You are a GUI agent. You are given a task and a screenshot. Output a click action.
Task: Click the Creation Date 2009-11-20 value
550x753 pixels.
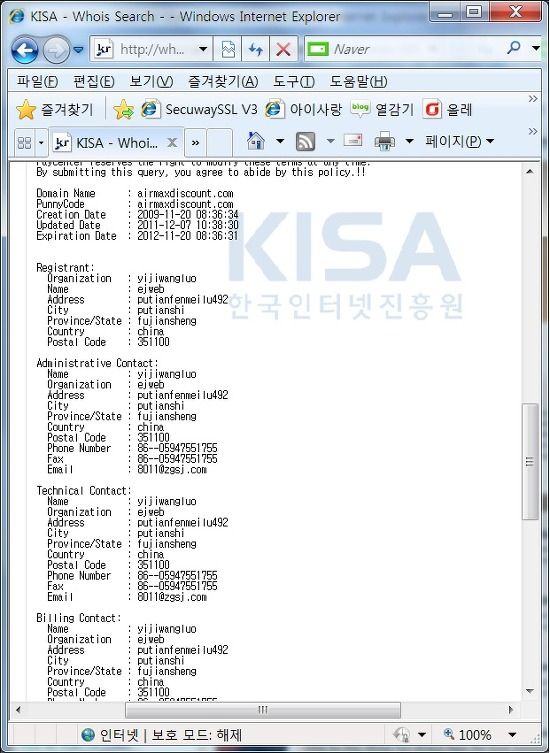[x=187, y=214]
